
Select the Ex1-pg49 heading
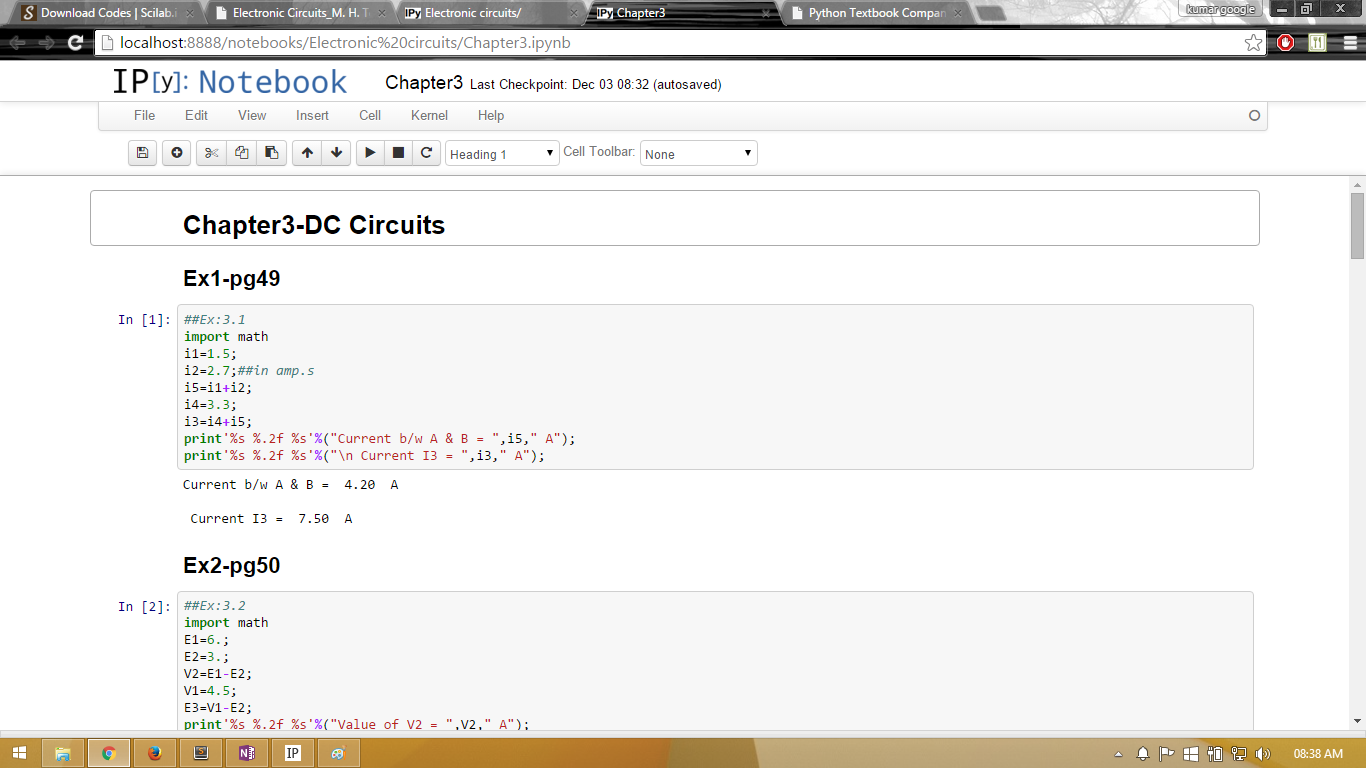[231, 279]
